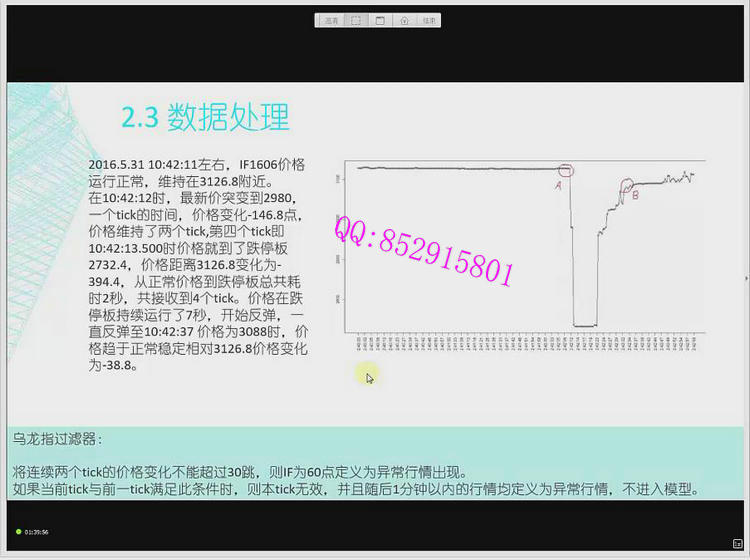Click the 高清 quality button in top toolbar
Screen dimensions: 750x560
click(x=331, y=20)
